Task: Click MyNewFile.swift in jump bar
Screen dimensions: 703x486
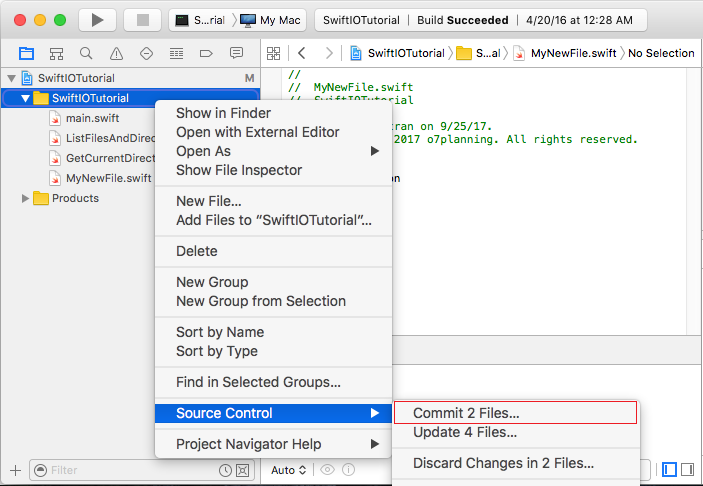Action: point(565,53)
